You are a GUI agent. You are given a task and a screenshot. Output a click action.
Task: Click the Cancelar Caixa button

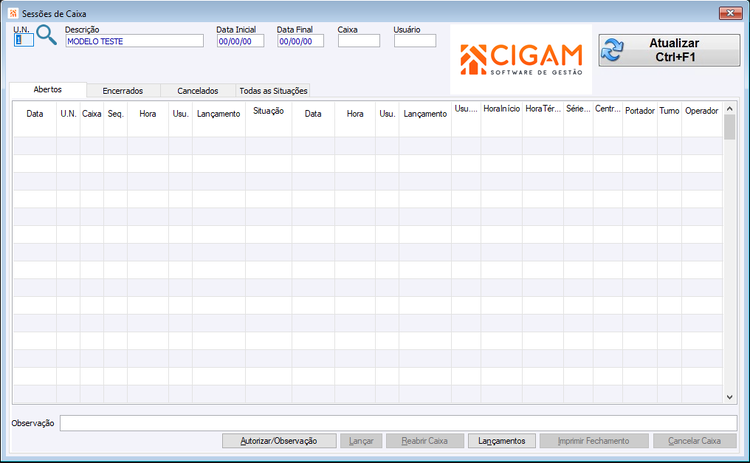(x=695, y=441)
